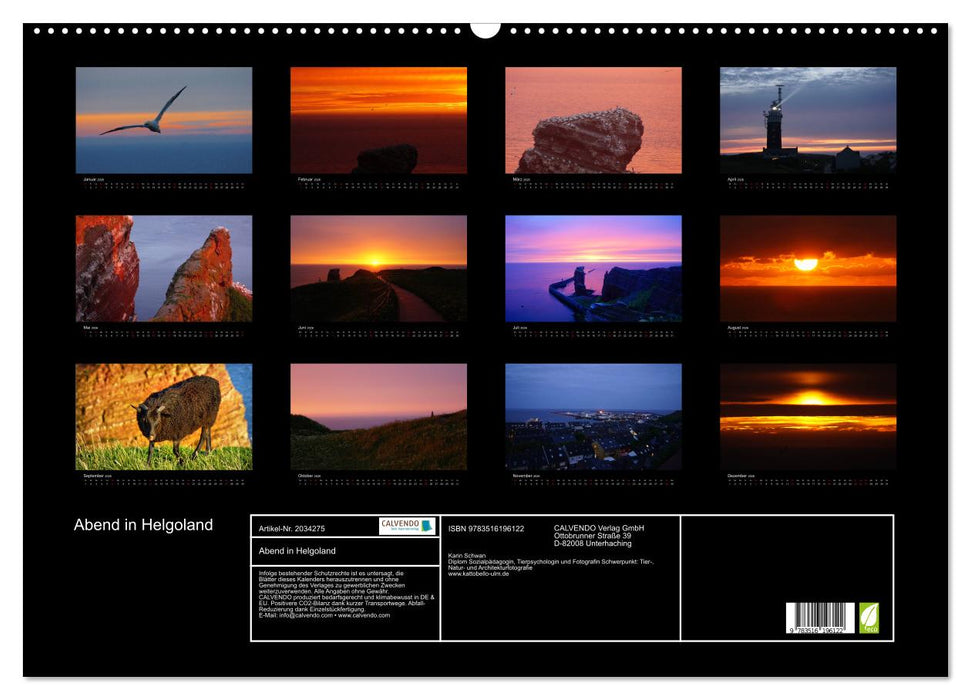The width and height of the screenshot is (971, 700).
Task: Select the April lighthouse thumbnail
Action: 808,120
